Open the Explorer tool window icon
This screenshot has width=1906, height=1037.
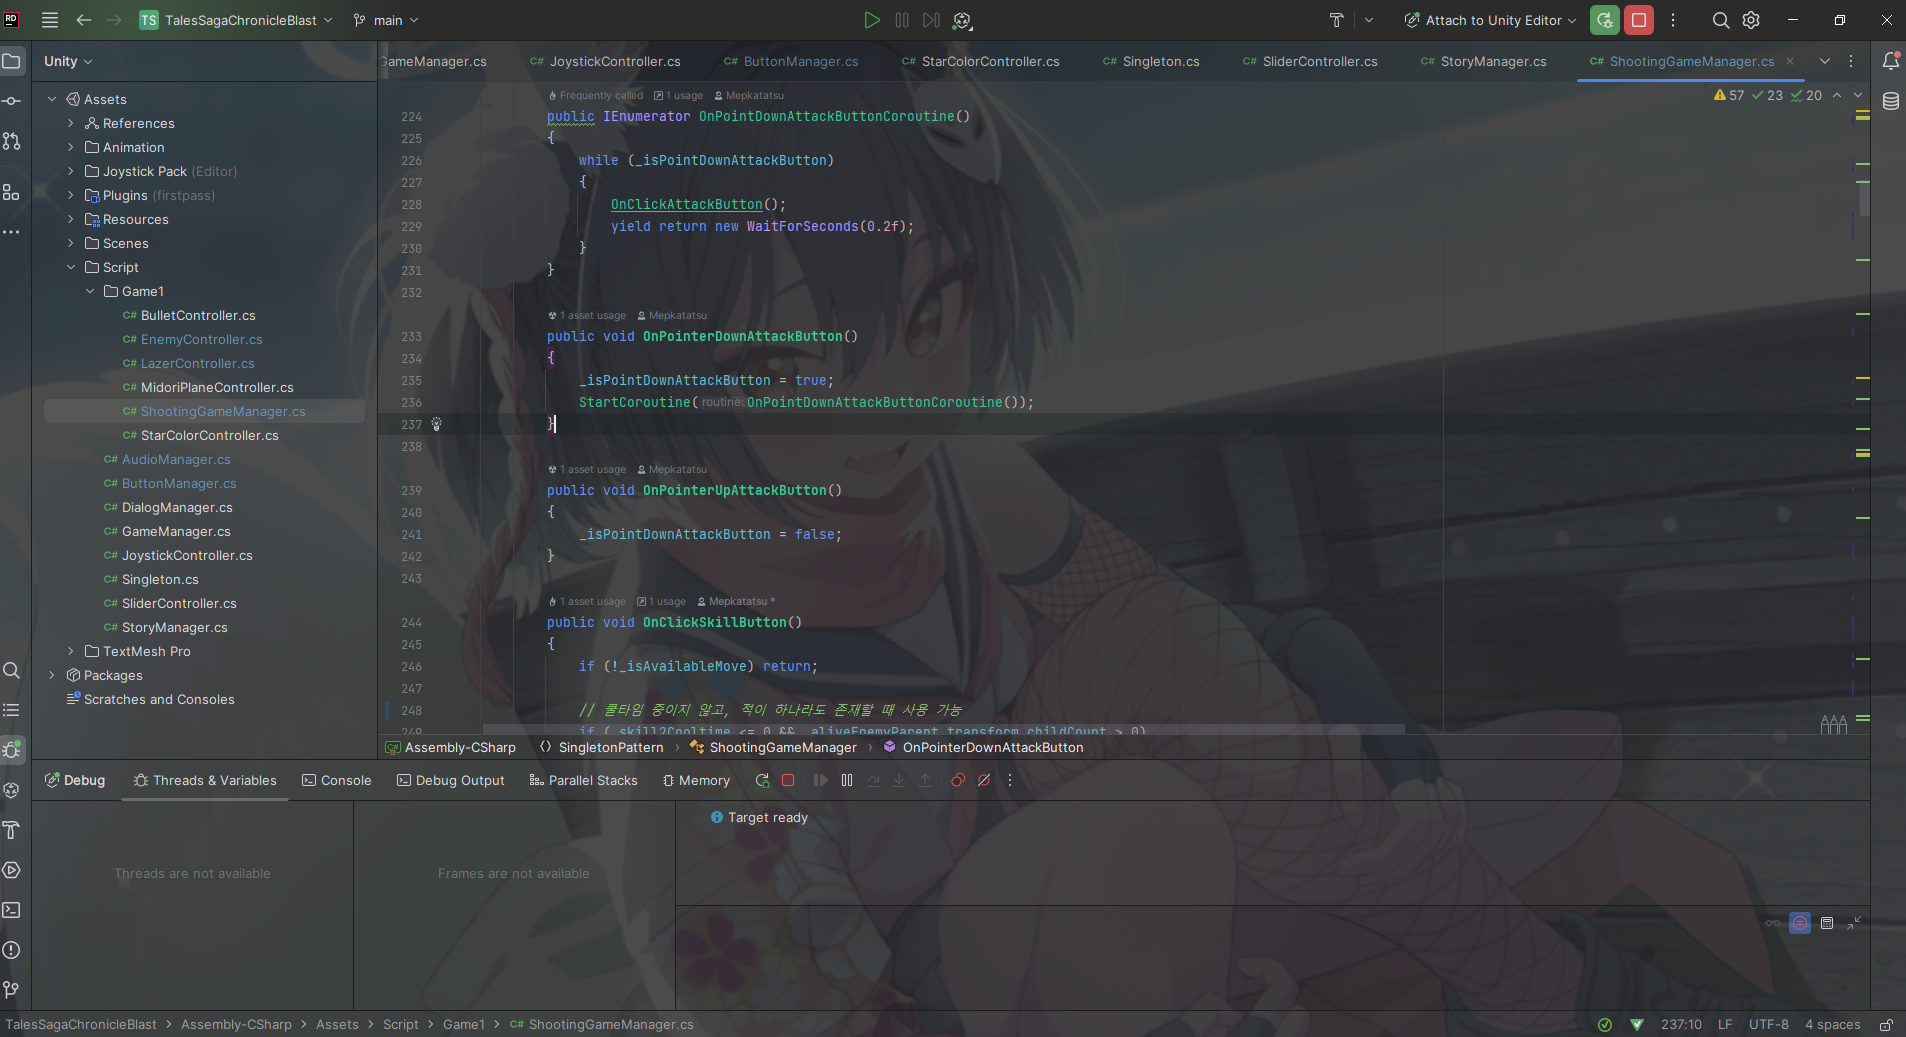pos(12,61)
